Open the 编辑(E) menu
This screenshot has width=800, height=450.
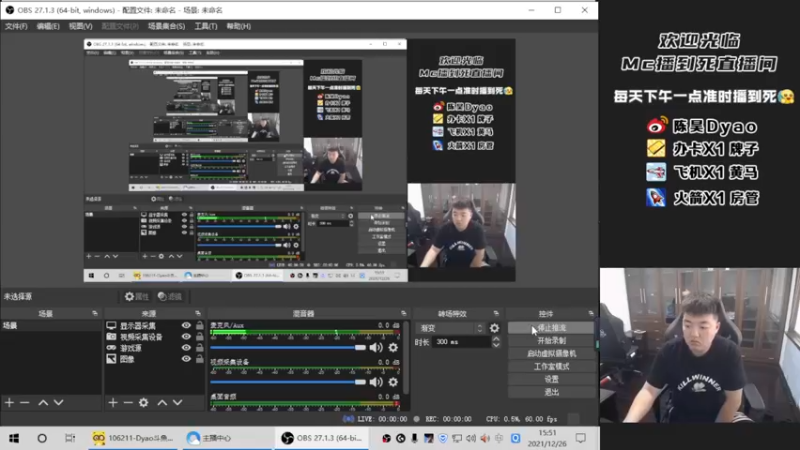(x=48, y=26)
